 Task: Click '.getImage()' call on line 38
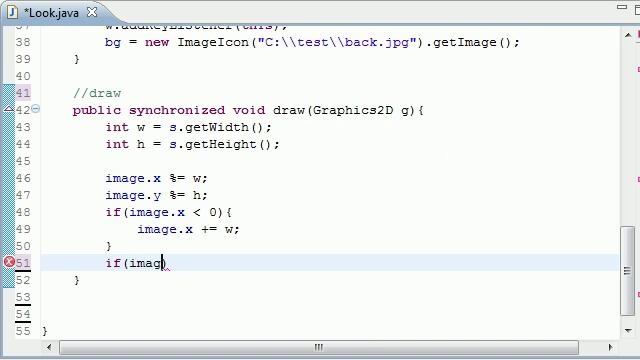pos(468,42)
